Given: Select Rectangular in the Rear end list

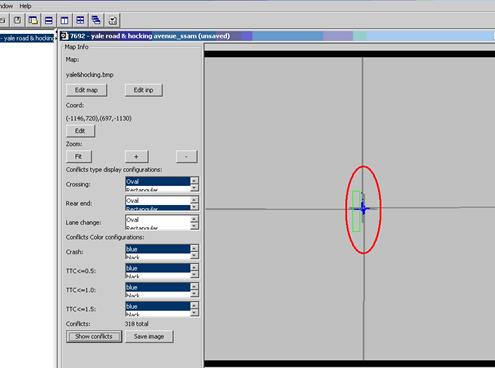Looking at the screenshot, I should coord(158,208).
